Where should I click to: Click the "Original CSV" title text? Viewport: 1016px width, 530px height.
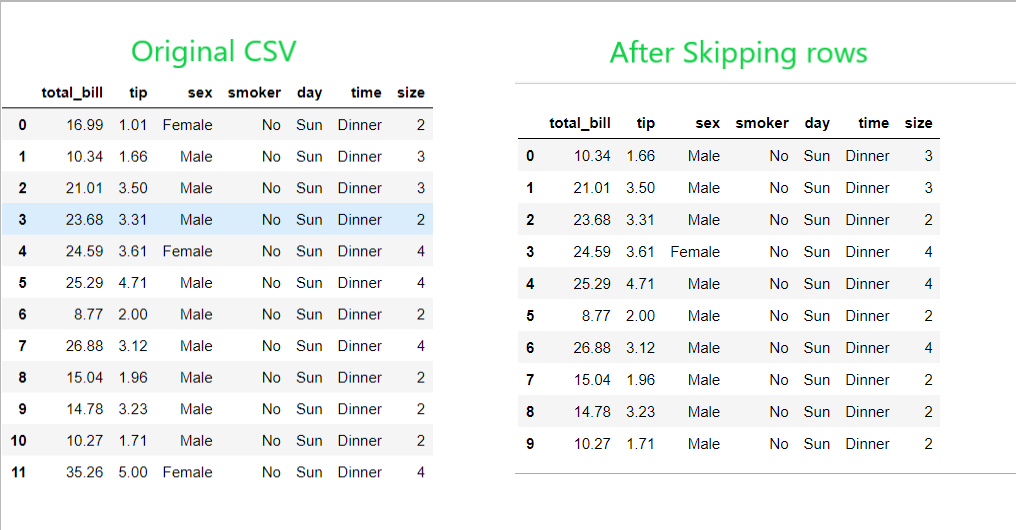tap(213, 51)
